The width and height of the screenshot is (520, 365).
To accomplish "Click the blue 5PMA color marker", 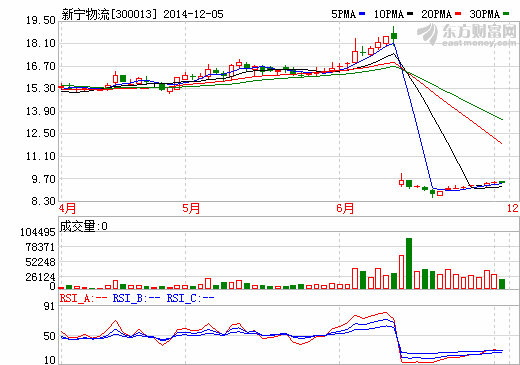I will pyautogui.click(x=362, y=14).
